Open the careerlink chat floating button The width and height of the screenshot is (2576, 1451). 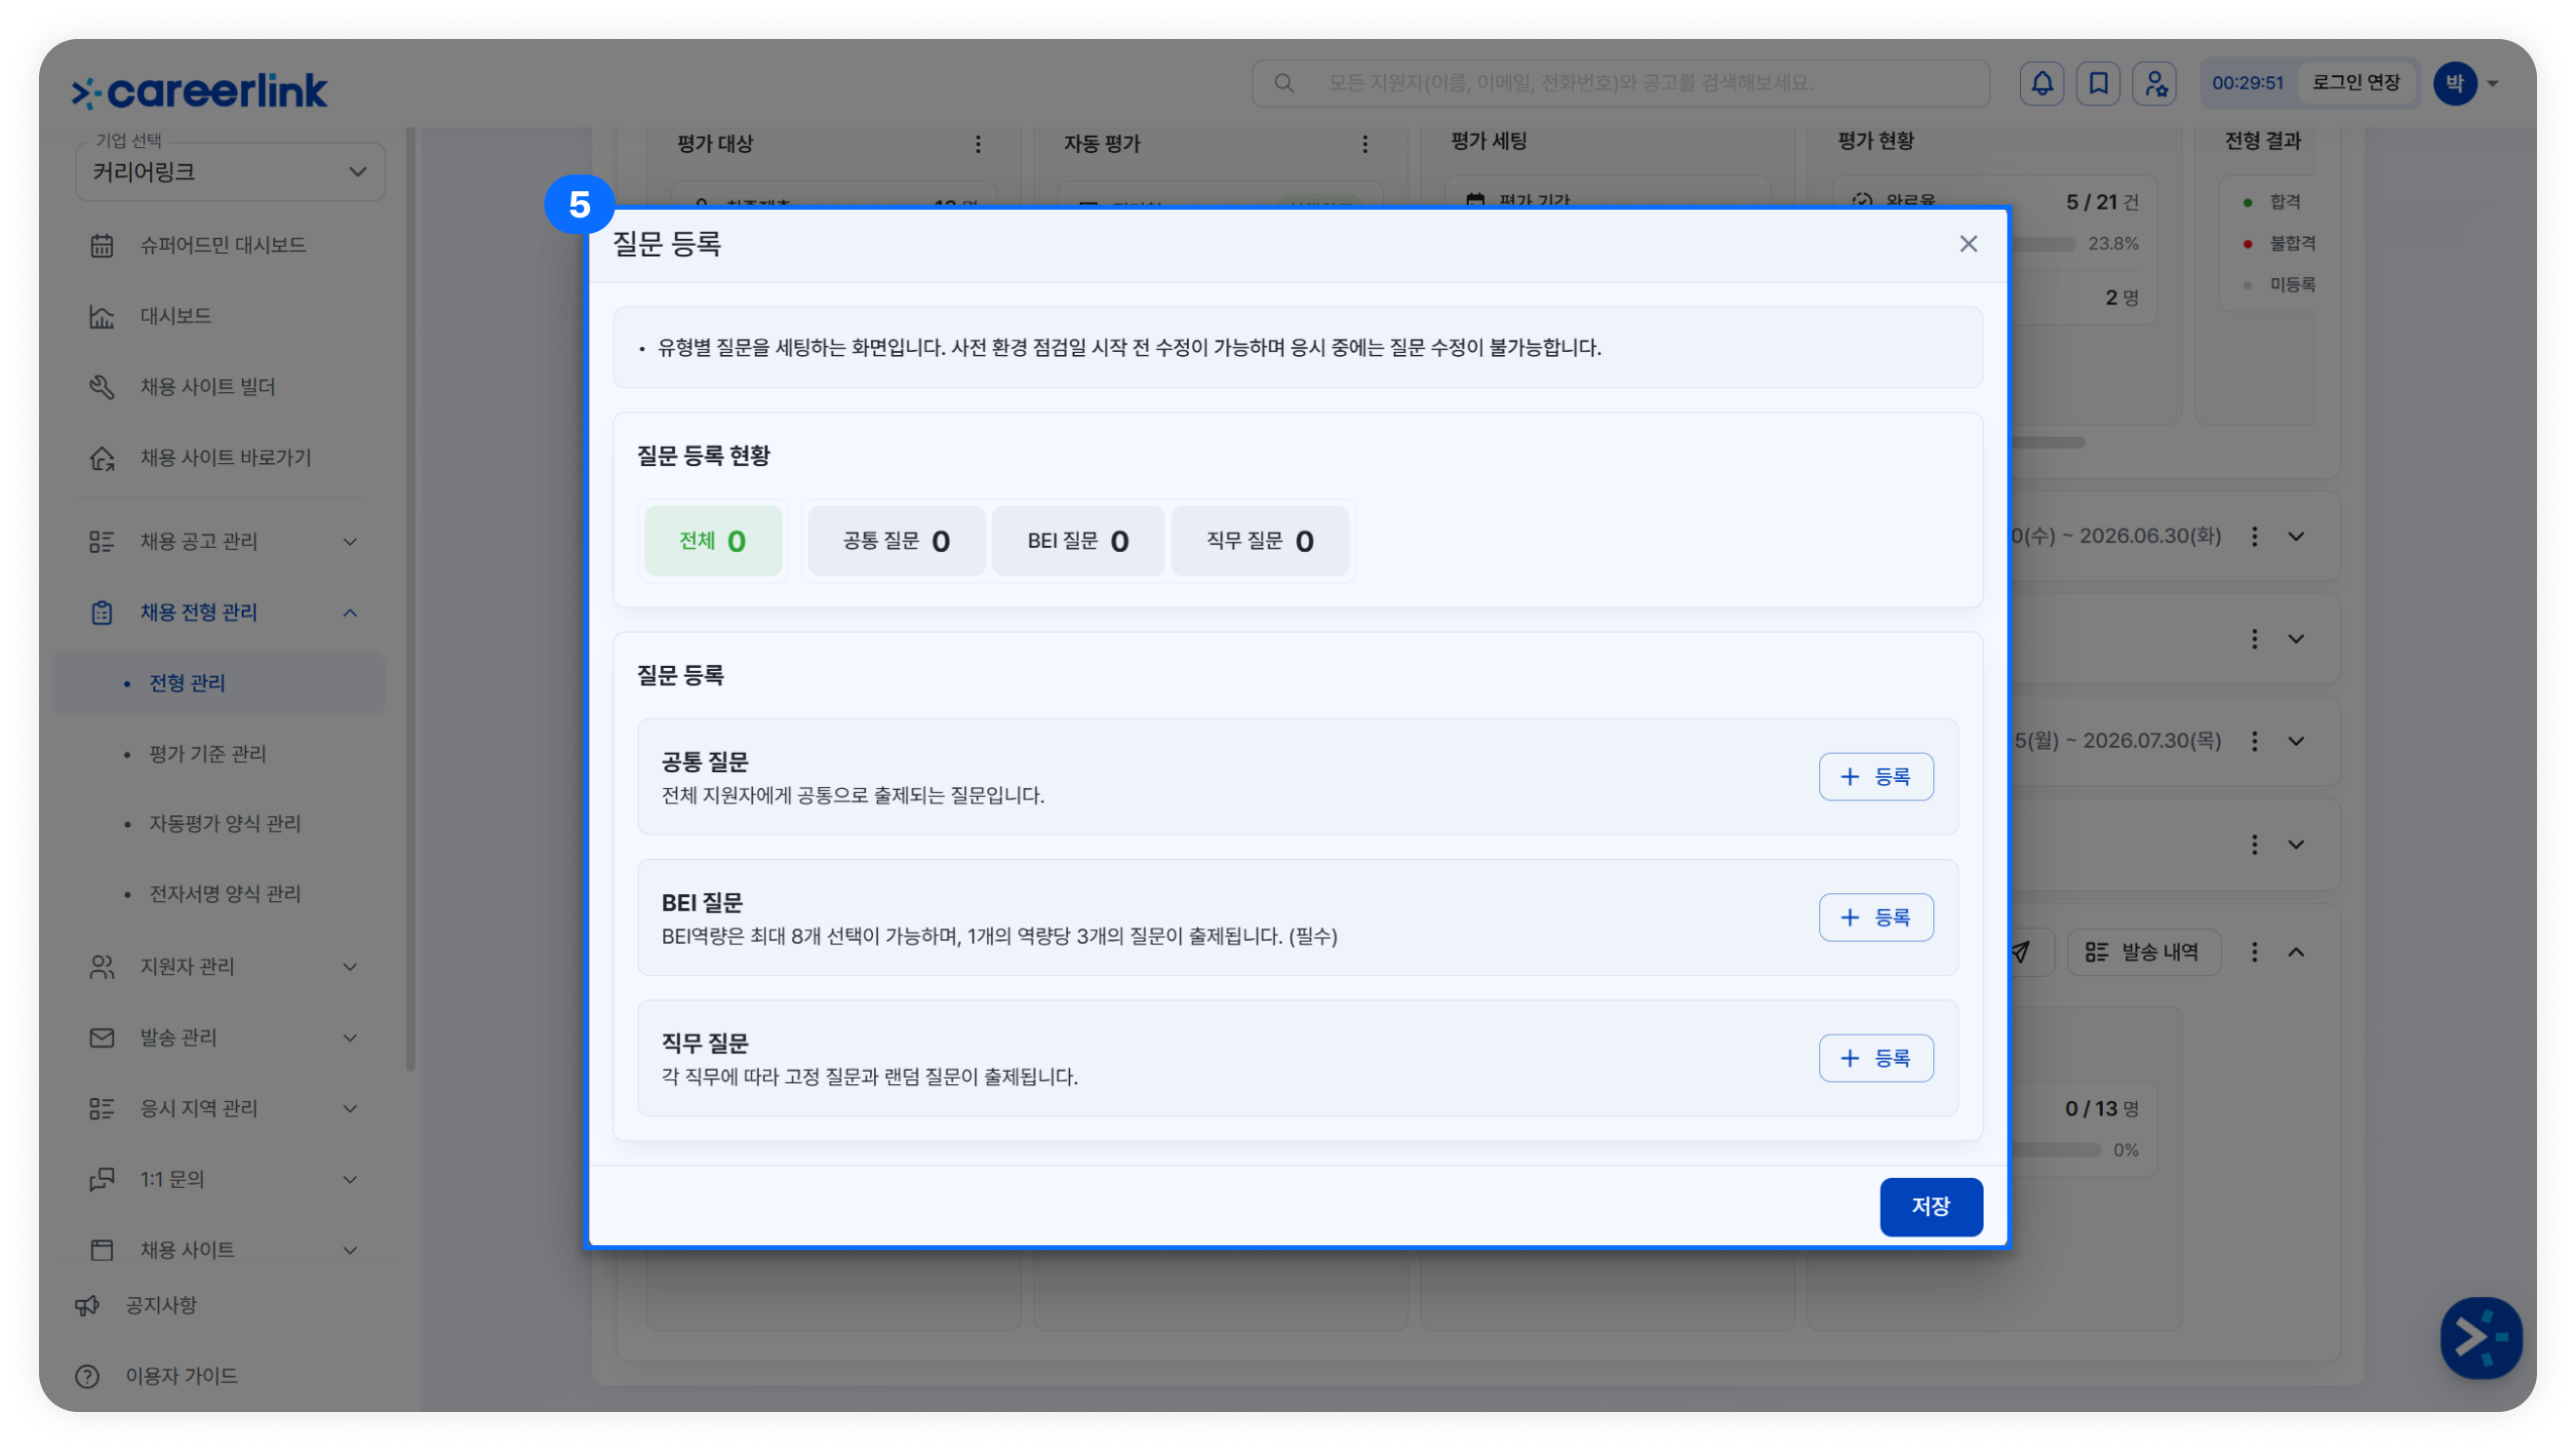pos(2481,1337)
